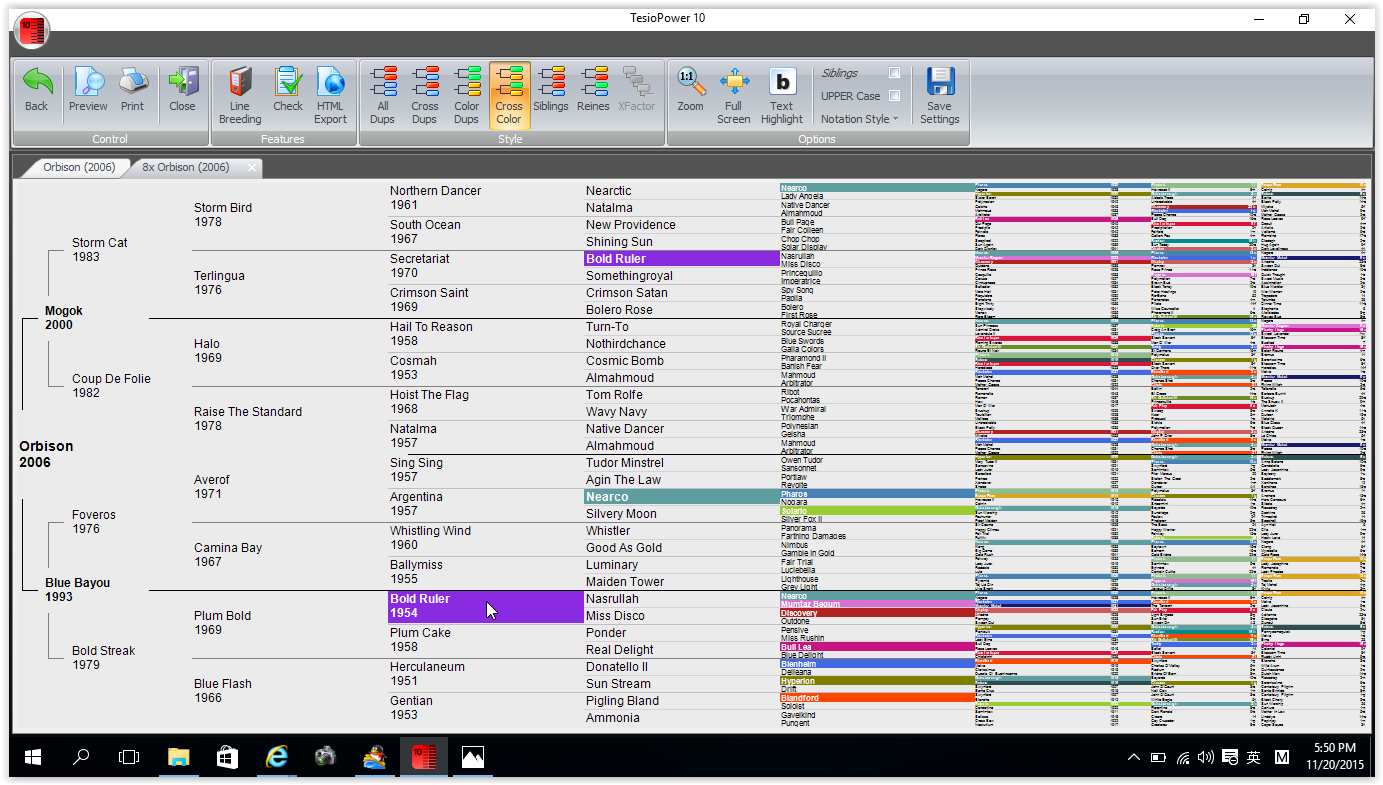1383x785 pixels.
Task: Click Raise The Standard 1978
Action: tap(248, 419)
